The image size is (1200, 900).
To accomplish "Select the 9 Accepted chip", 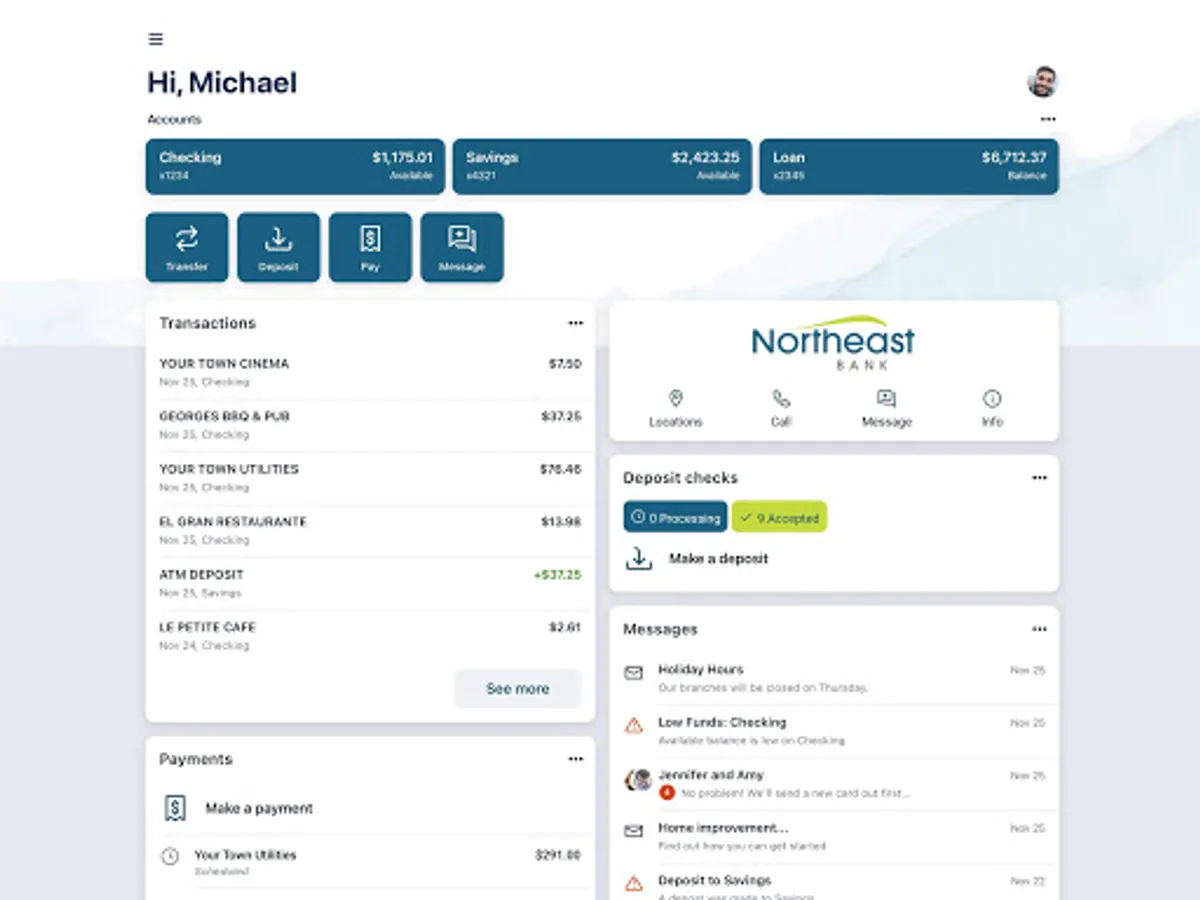I will click(x=780, y=518).
